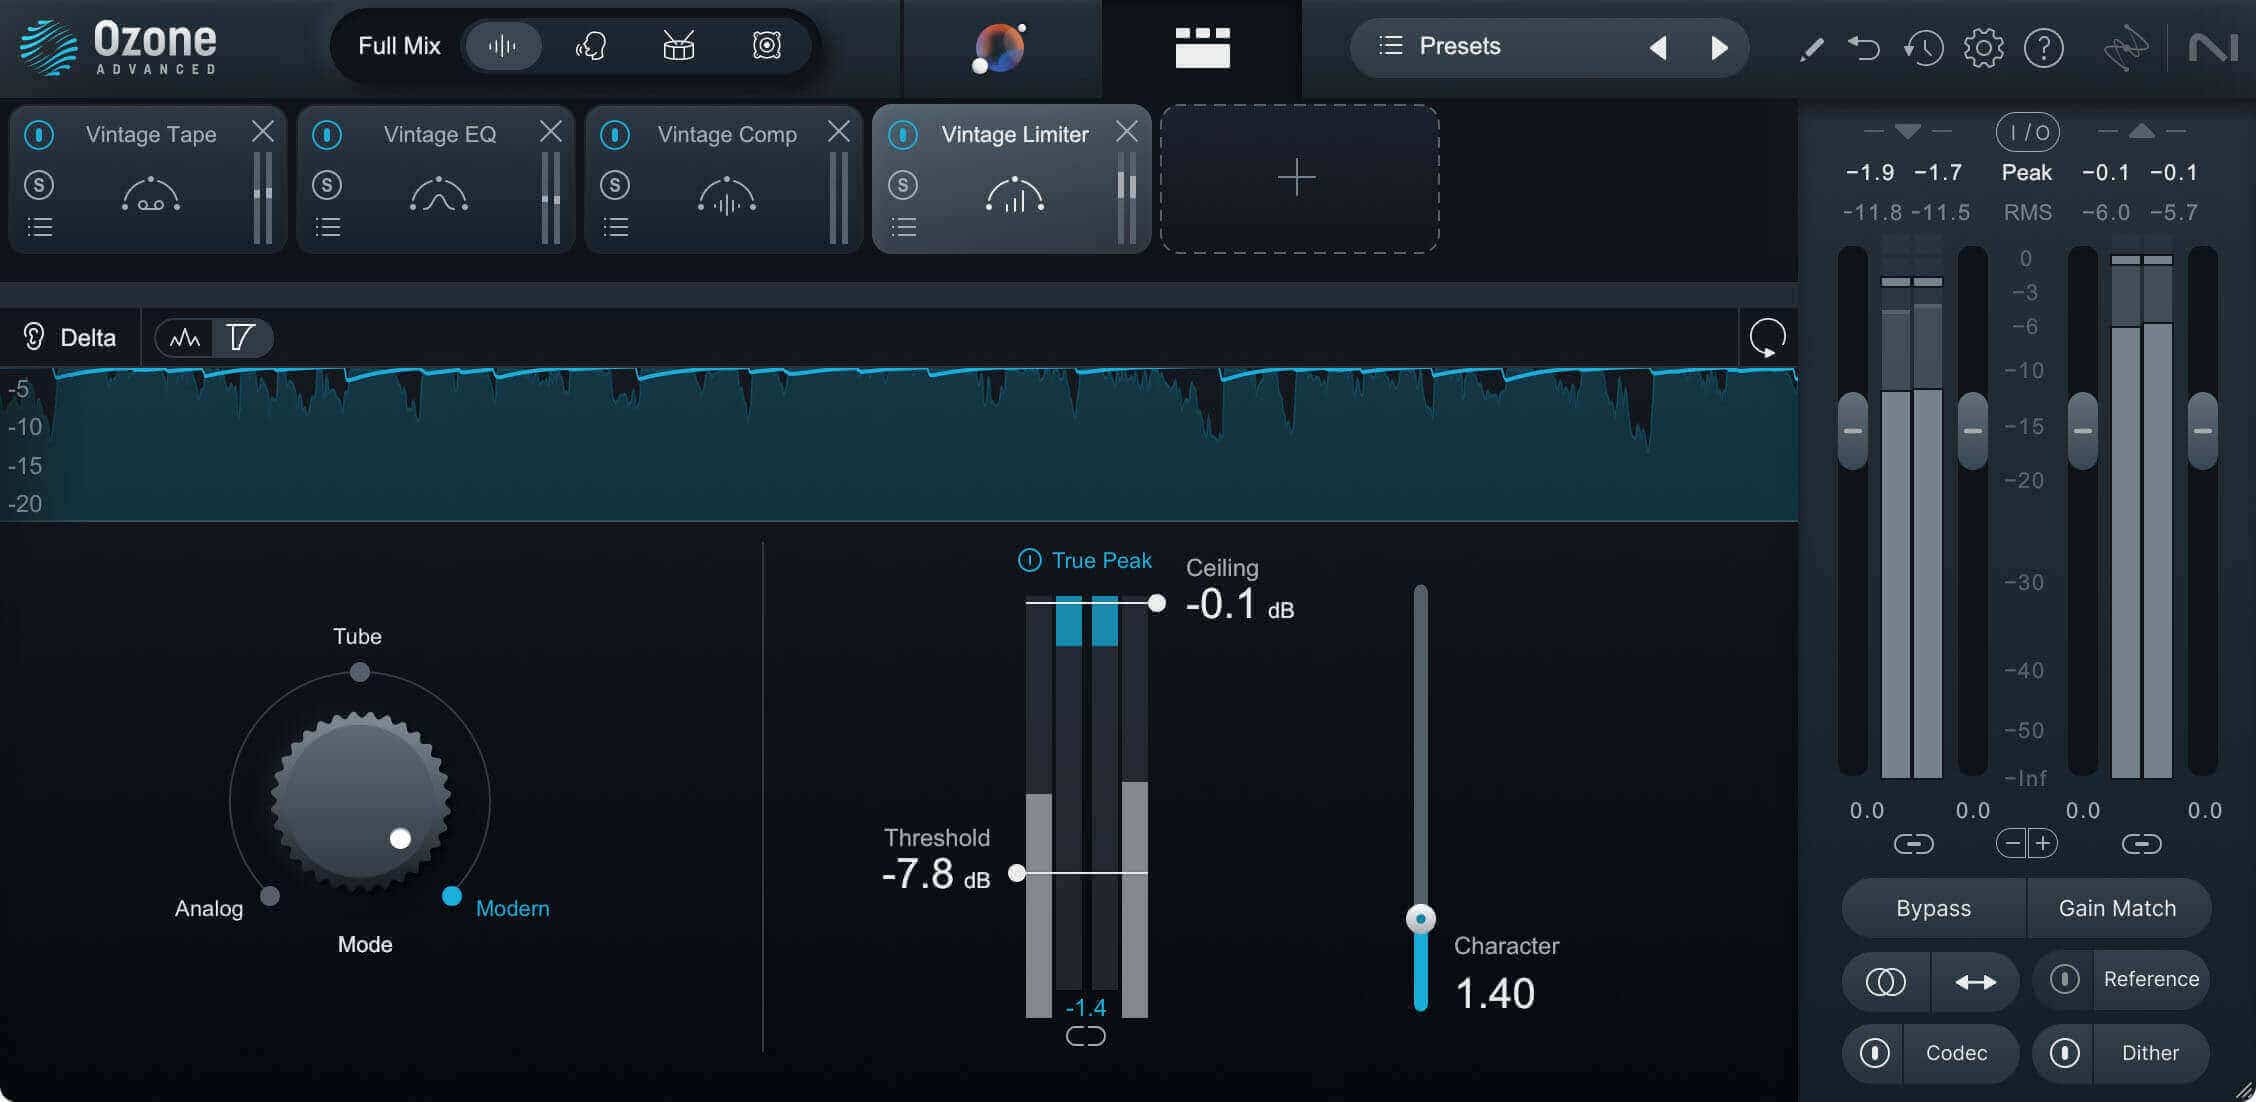Remove the Vintage EQ module
Image resolution: width=2256 pixels, height=1102 pixels.
coord(551,131)
